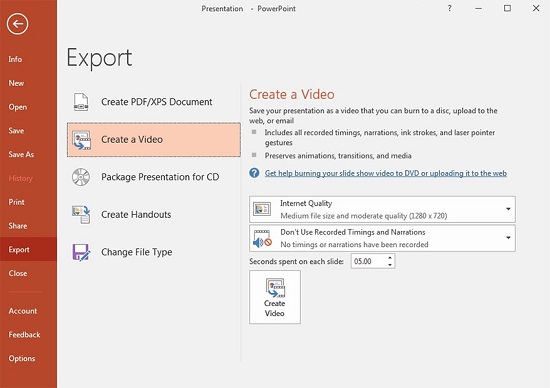
Task: Select Create a Video export option
Action: pos(154,140)
